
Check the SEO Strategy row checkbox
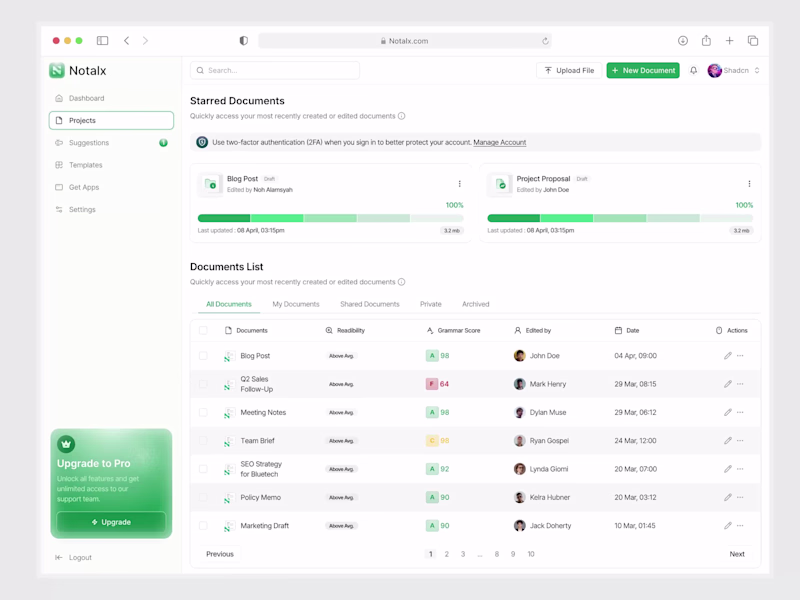203,469
